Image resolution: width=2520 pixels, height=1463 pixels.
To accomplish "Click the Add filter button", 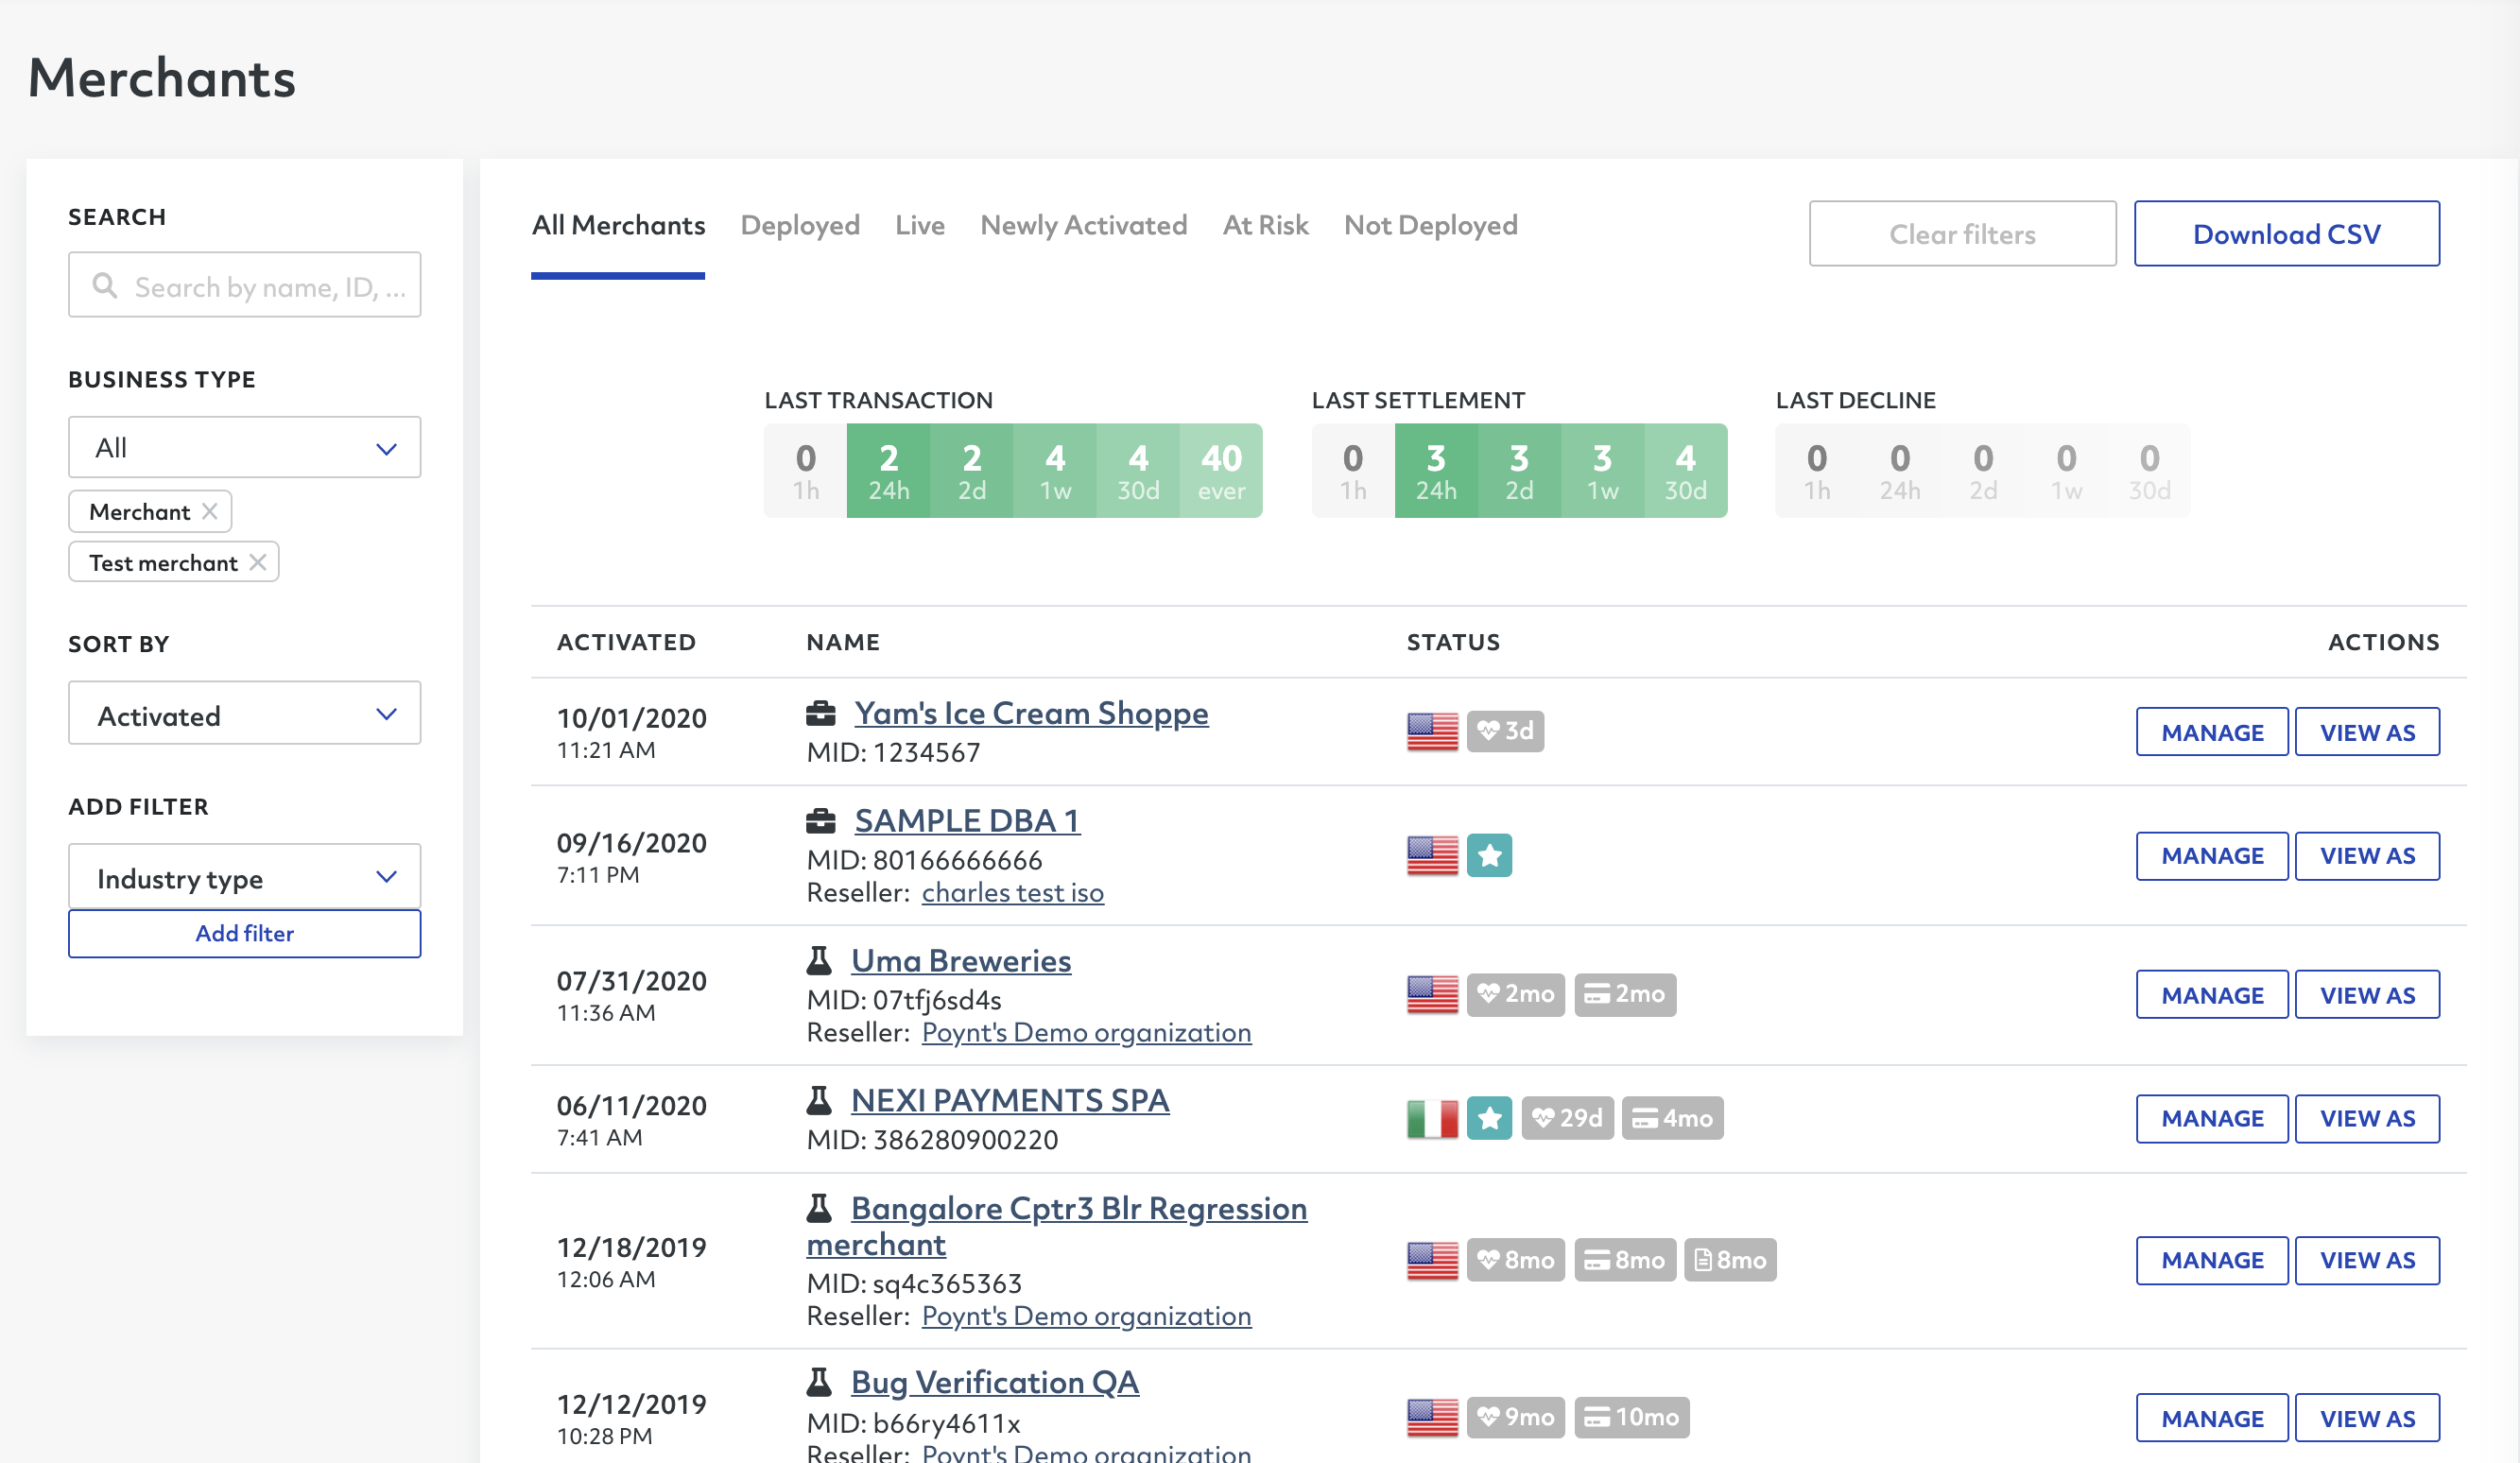I will click(x=244, y=933).
